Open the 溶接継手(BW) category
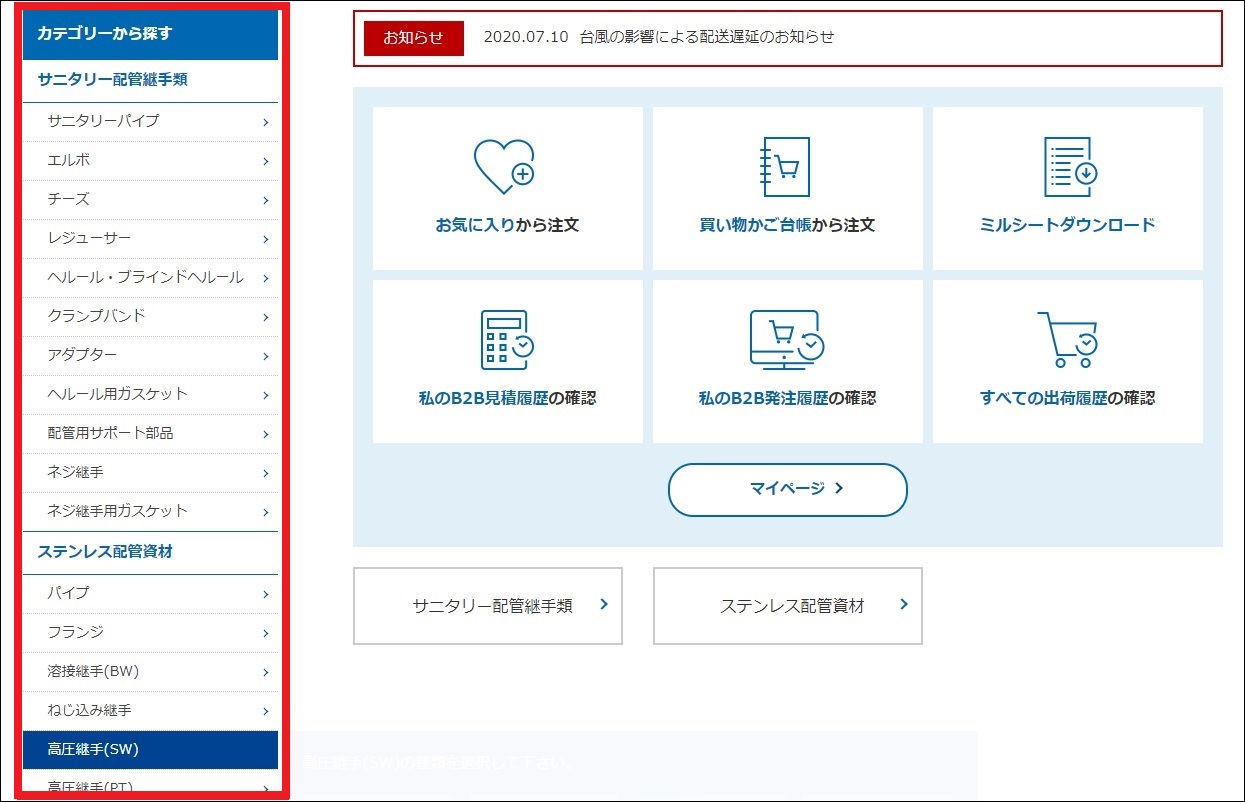 pyautogui.click(x=93, y=671)
